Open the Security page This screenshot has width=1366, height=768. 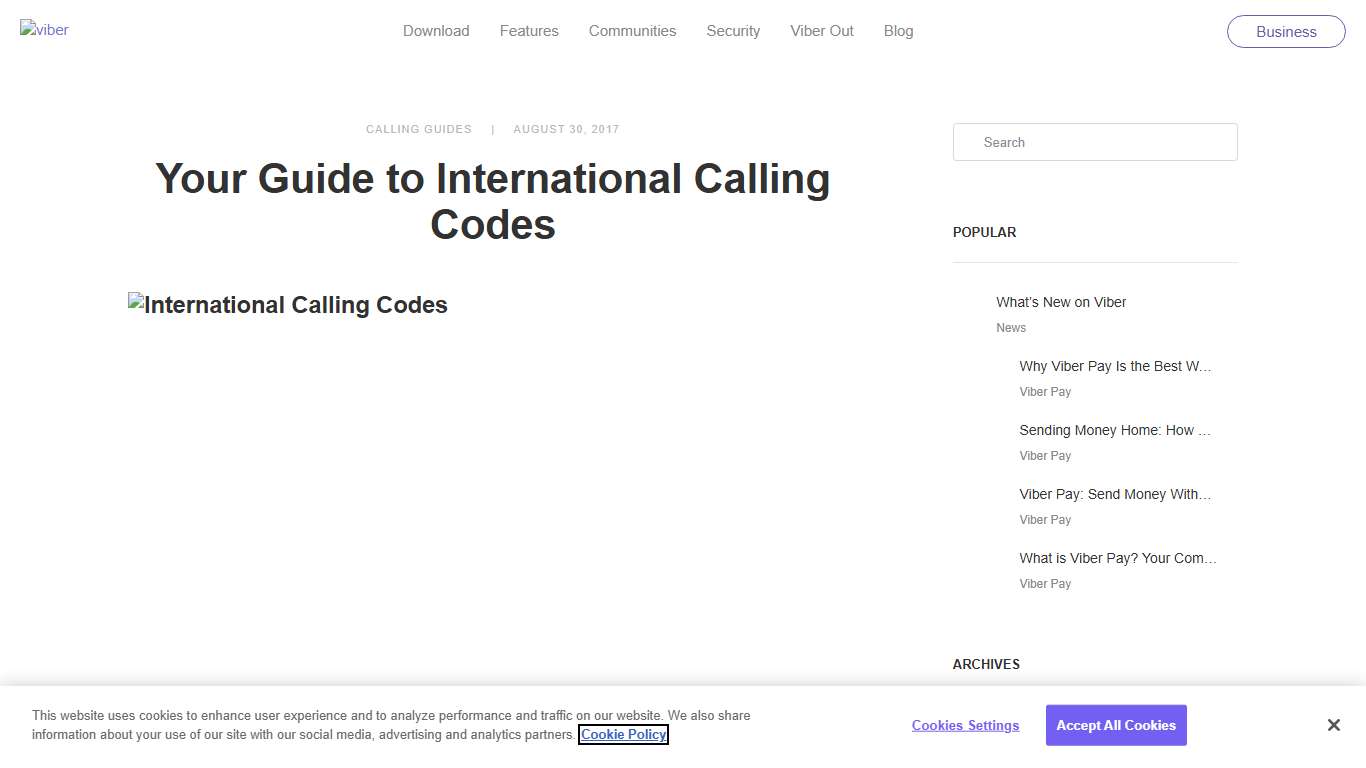click(x=733, y=31)
